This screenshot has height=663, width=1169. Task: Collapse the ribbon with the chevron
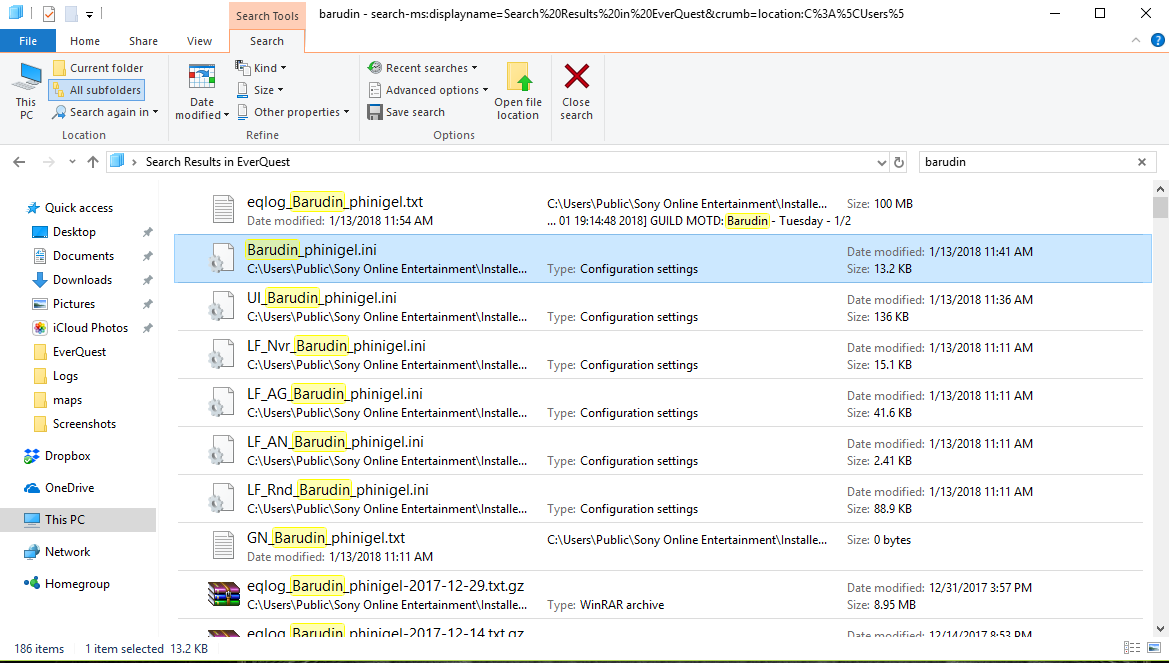(1135, 40)
